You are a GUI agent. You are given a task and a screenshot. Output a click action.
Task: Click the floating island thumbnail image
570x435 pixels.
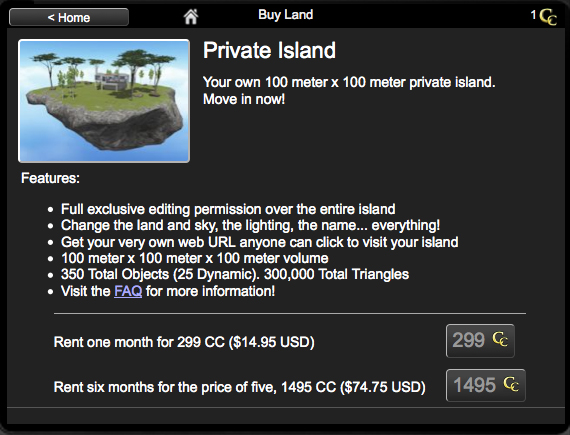[x=104, y=101]
